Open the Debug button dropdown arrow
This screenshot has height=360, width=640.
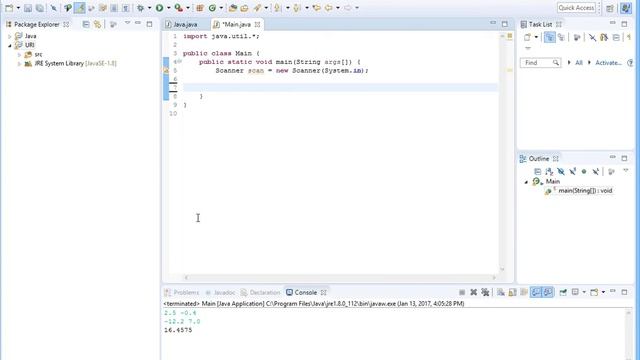(149, 8)
